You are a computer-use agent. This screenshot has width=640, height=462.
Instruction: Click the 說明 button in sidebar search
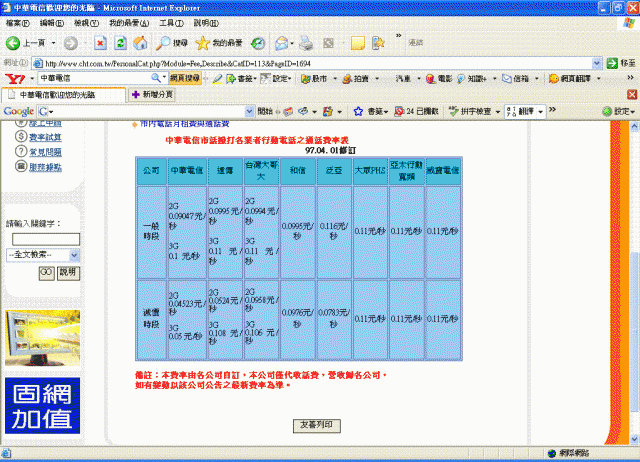[68, 273]
